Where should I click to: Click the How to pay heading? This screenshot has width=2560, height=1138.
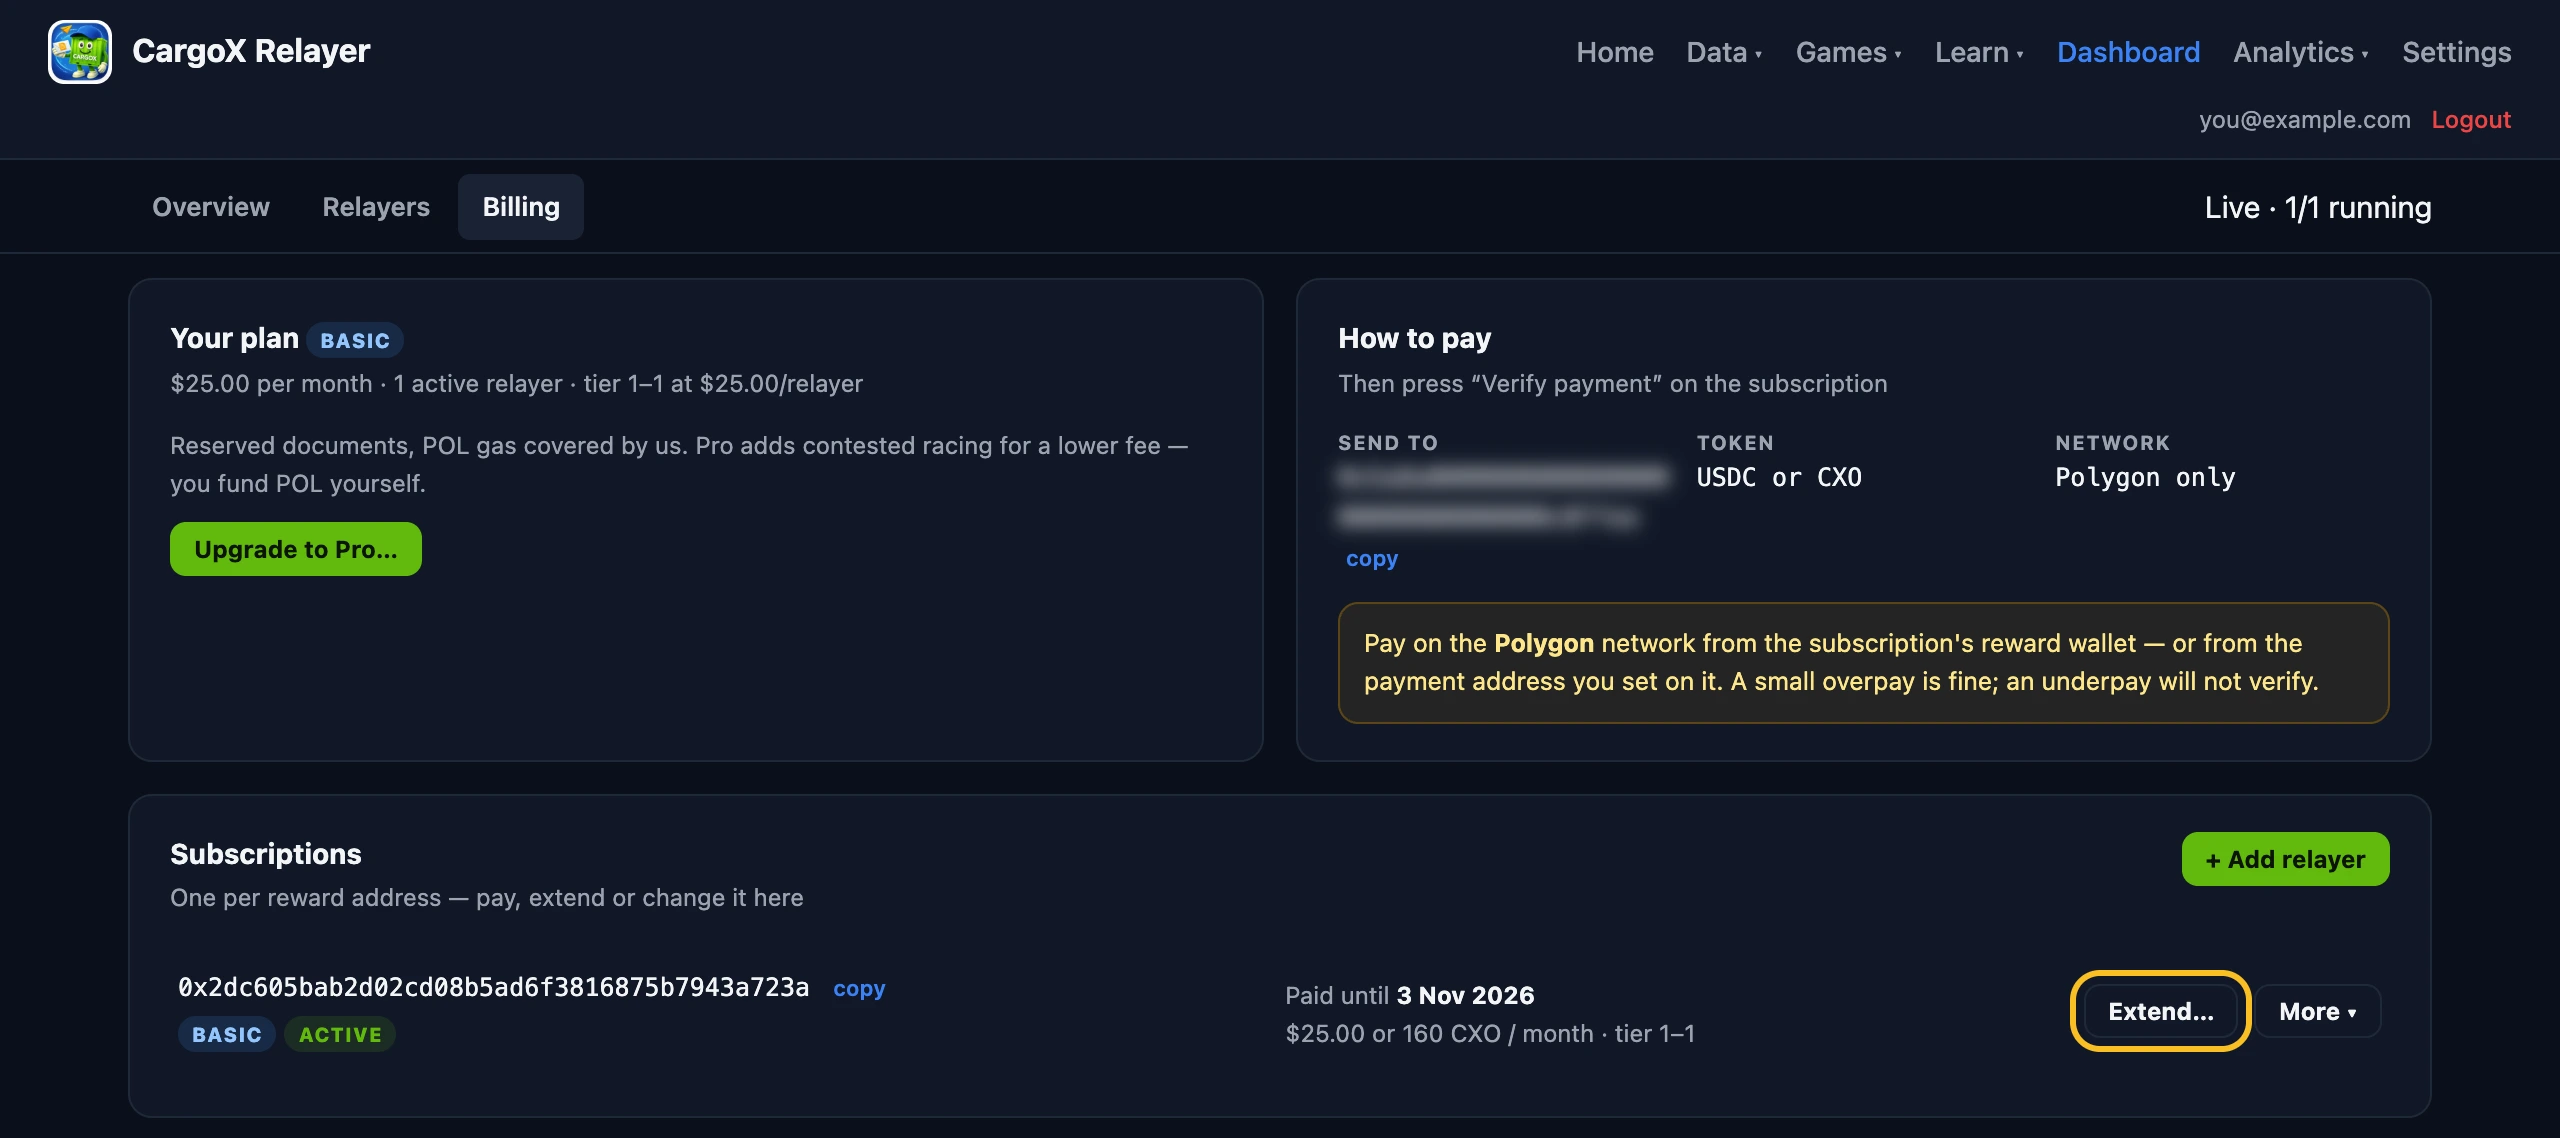(1414, 339)
